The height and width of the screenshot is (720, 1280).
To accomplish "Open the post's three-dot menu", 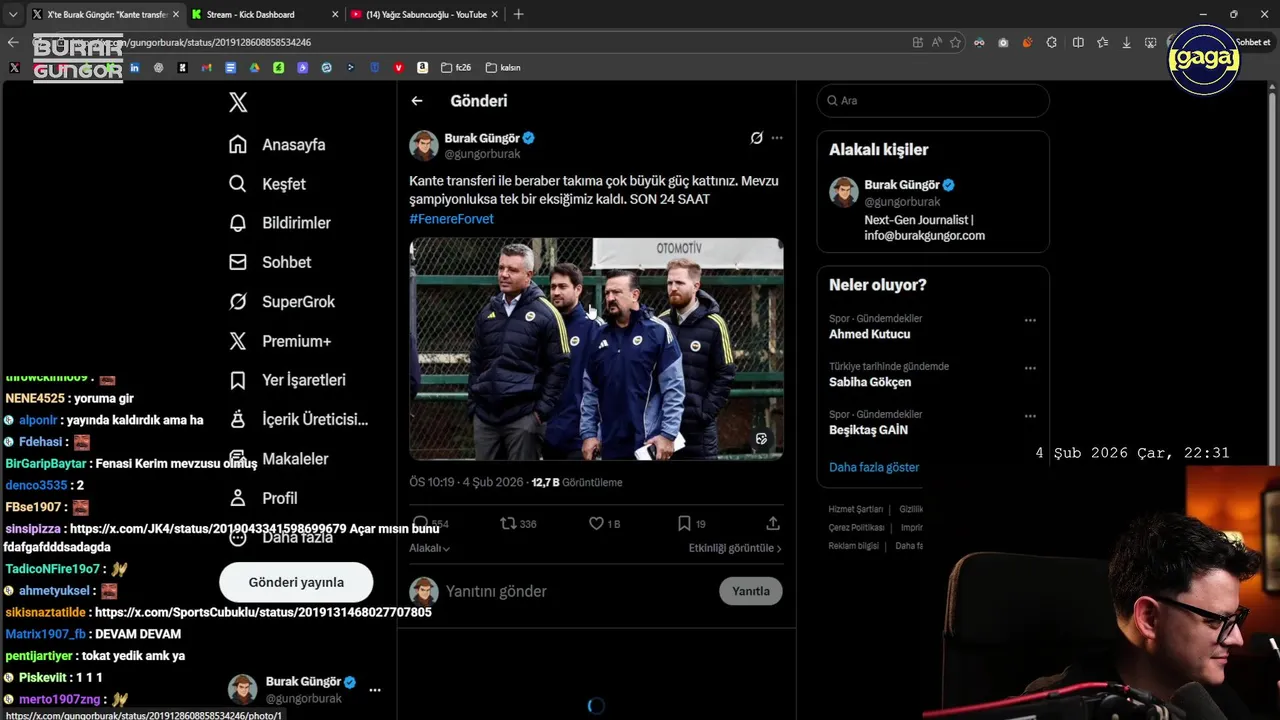I will (777, 138).
